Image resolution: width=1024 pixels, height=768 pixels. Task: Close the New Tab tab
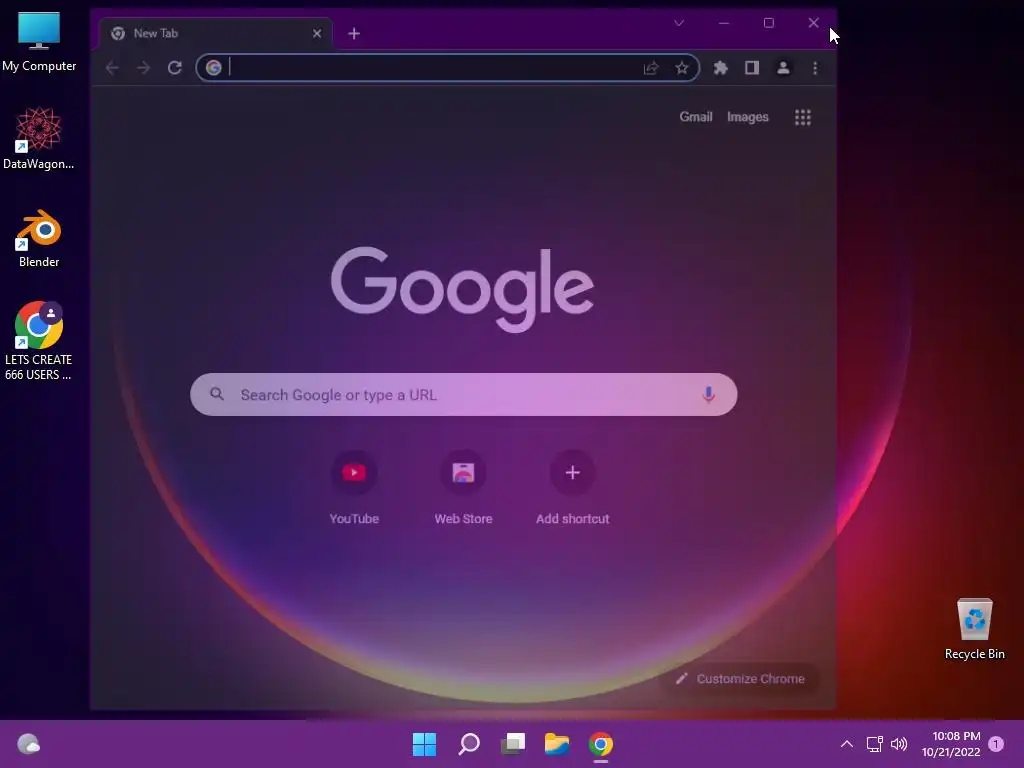click(317, 33)
